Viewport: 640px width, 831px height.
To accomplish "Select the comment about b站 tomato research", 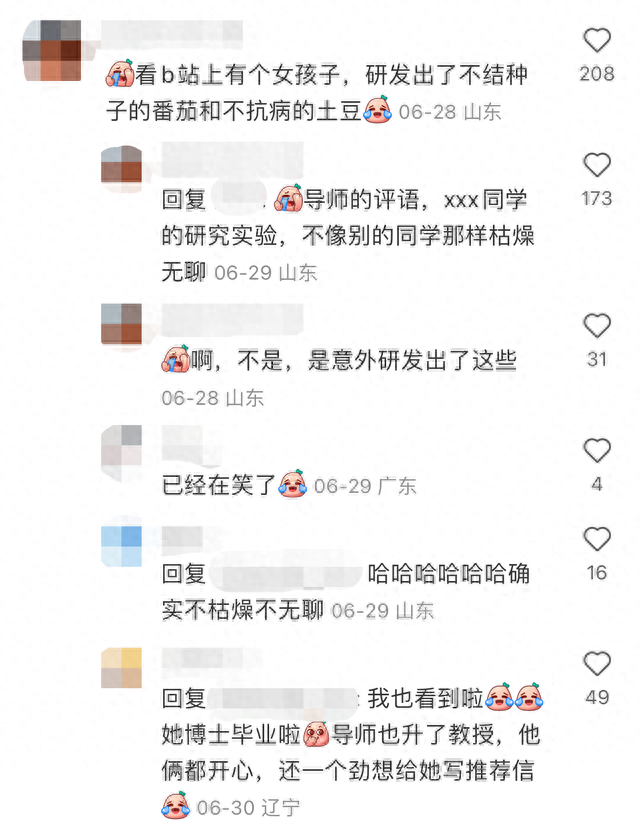I will pyautogui.click(x=317, y=93).
